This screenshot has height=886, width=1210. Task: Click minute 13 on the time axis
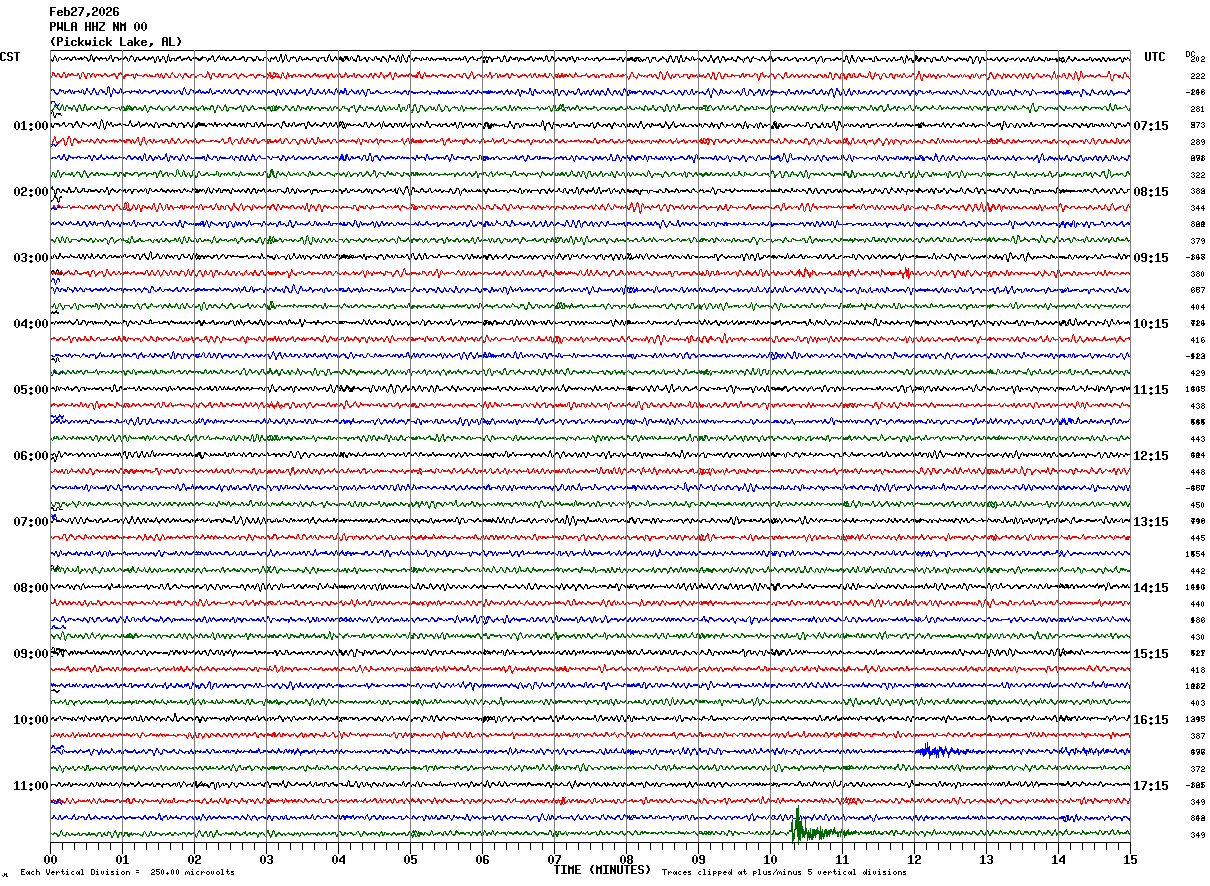point(986,859)
